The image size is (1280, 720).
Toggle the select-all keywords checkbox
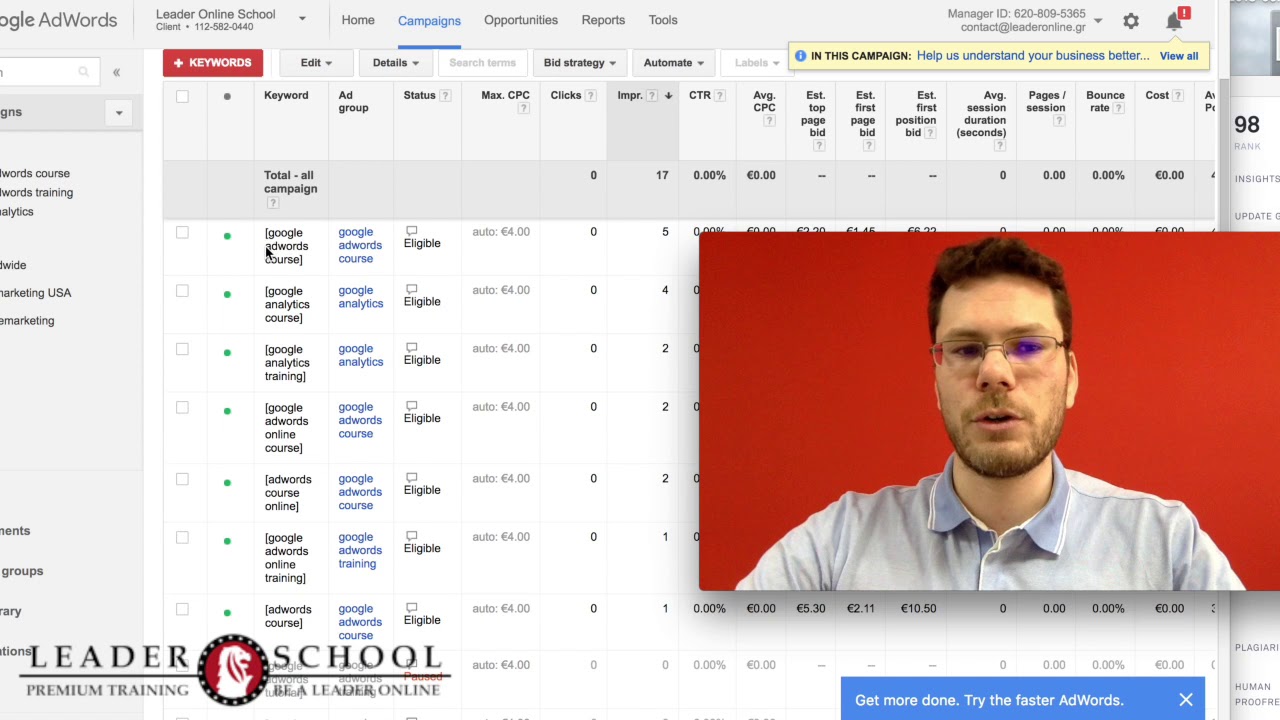pyautogui.click(x=182, y=95)
